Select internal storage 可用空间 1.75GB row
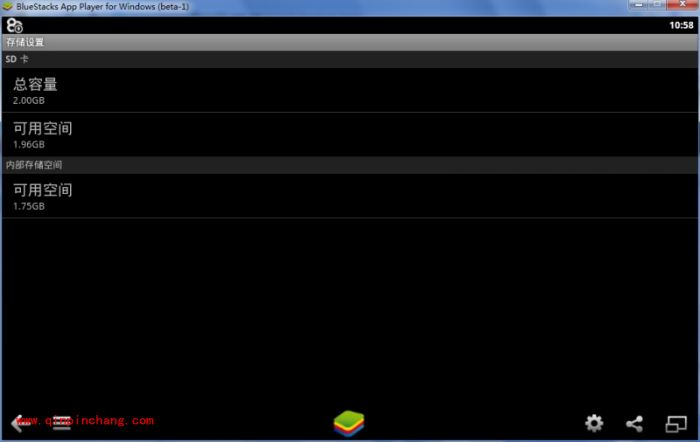 click(350, 196)
